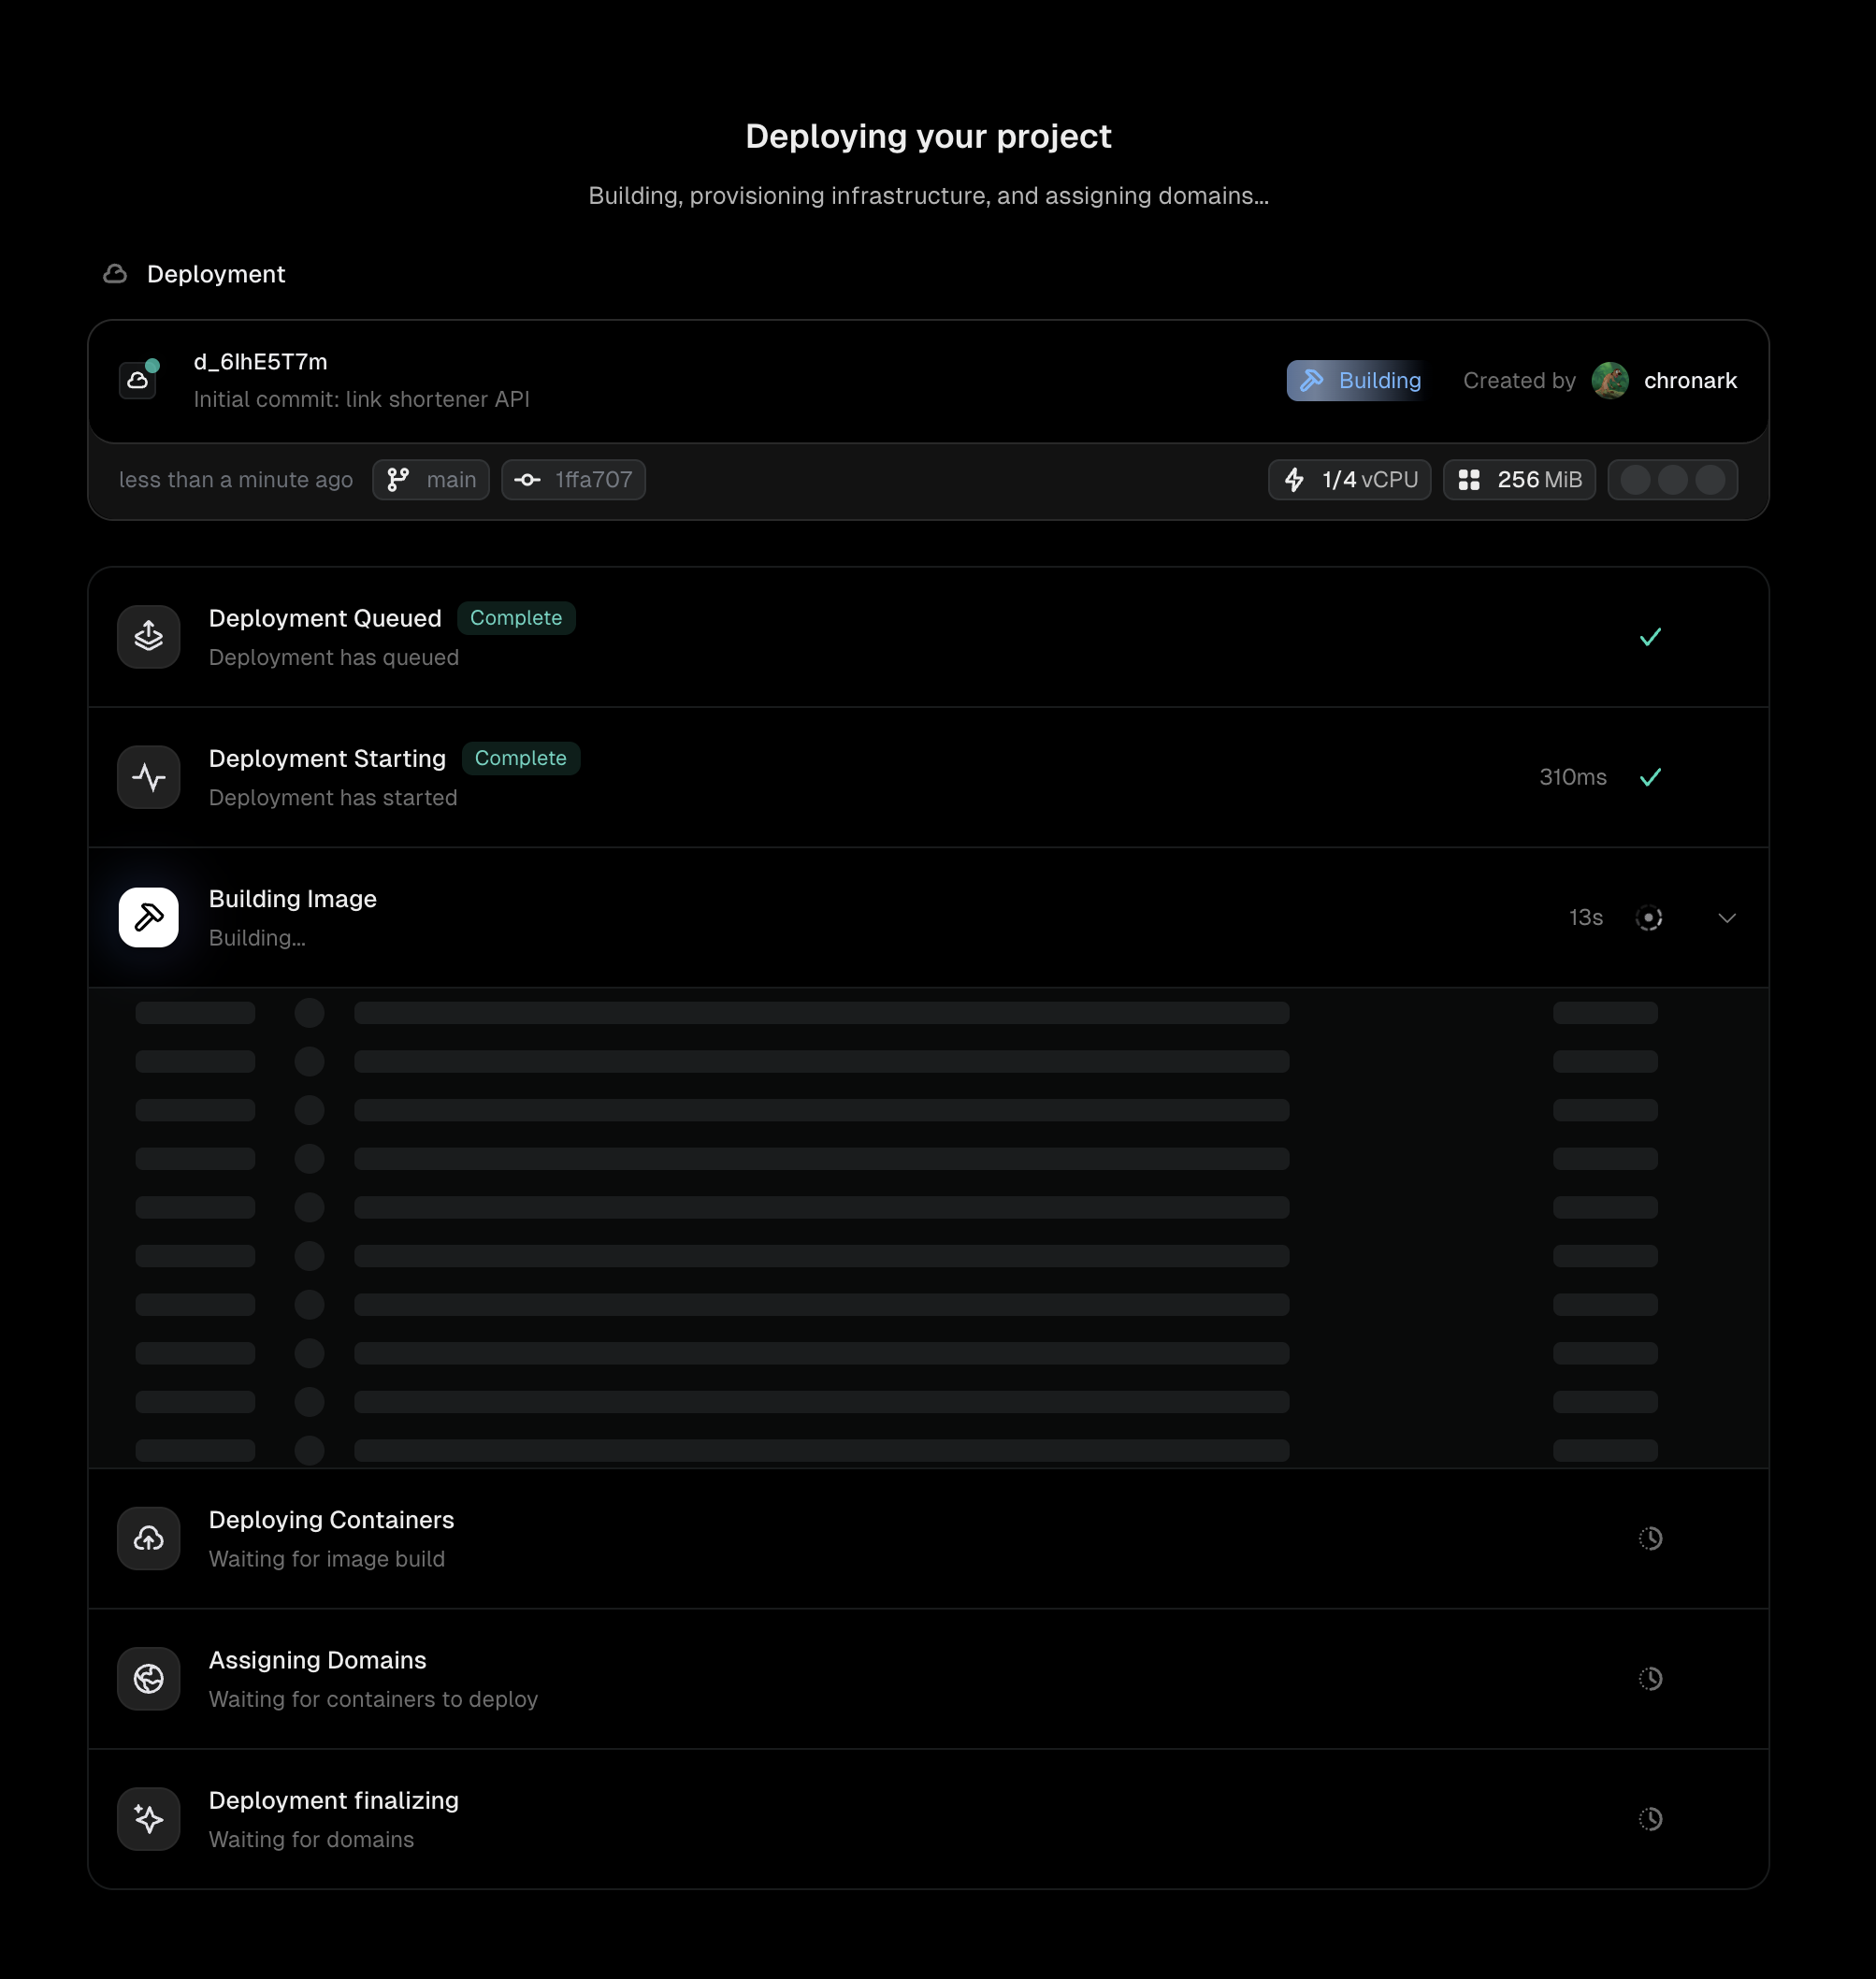
Task: Select the globe icon for Assigning Domains
Action: click(x=148, y=1679)
